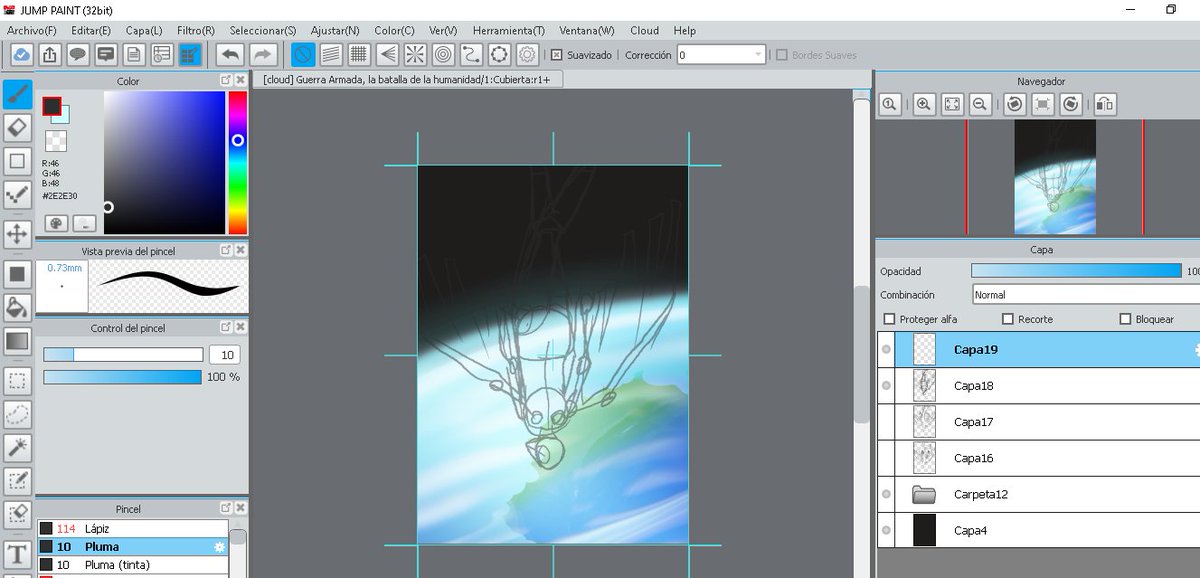Toggle visibility of layer Capa19

(x=886, y=350)
